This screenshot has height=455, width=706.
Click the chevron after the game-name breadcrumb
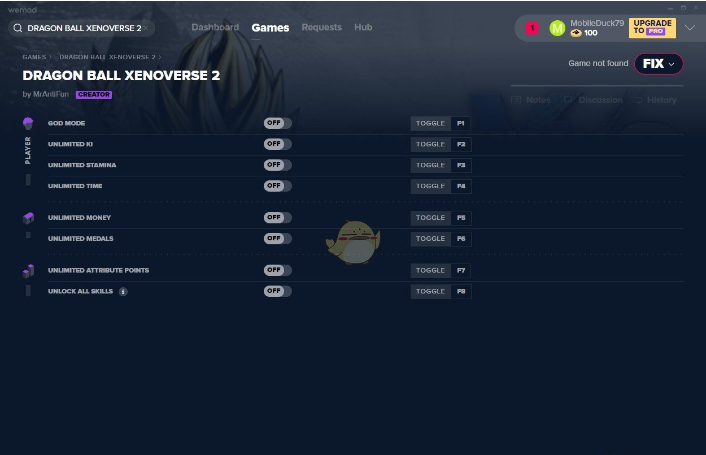[x=159, y=57]
